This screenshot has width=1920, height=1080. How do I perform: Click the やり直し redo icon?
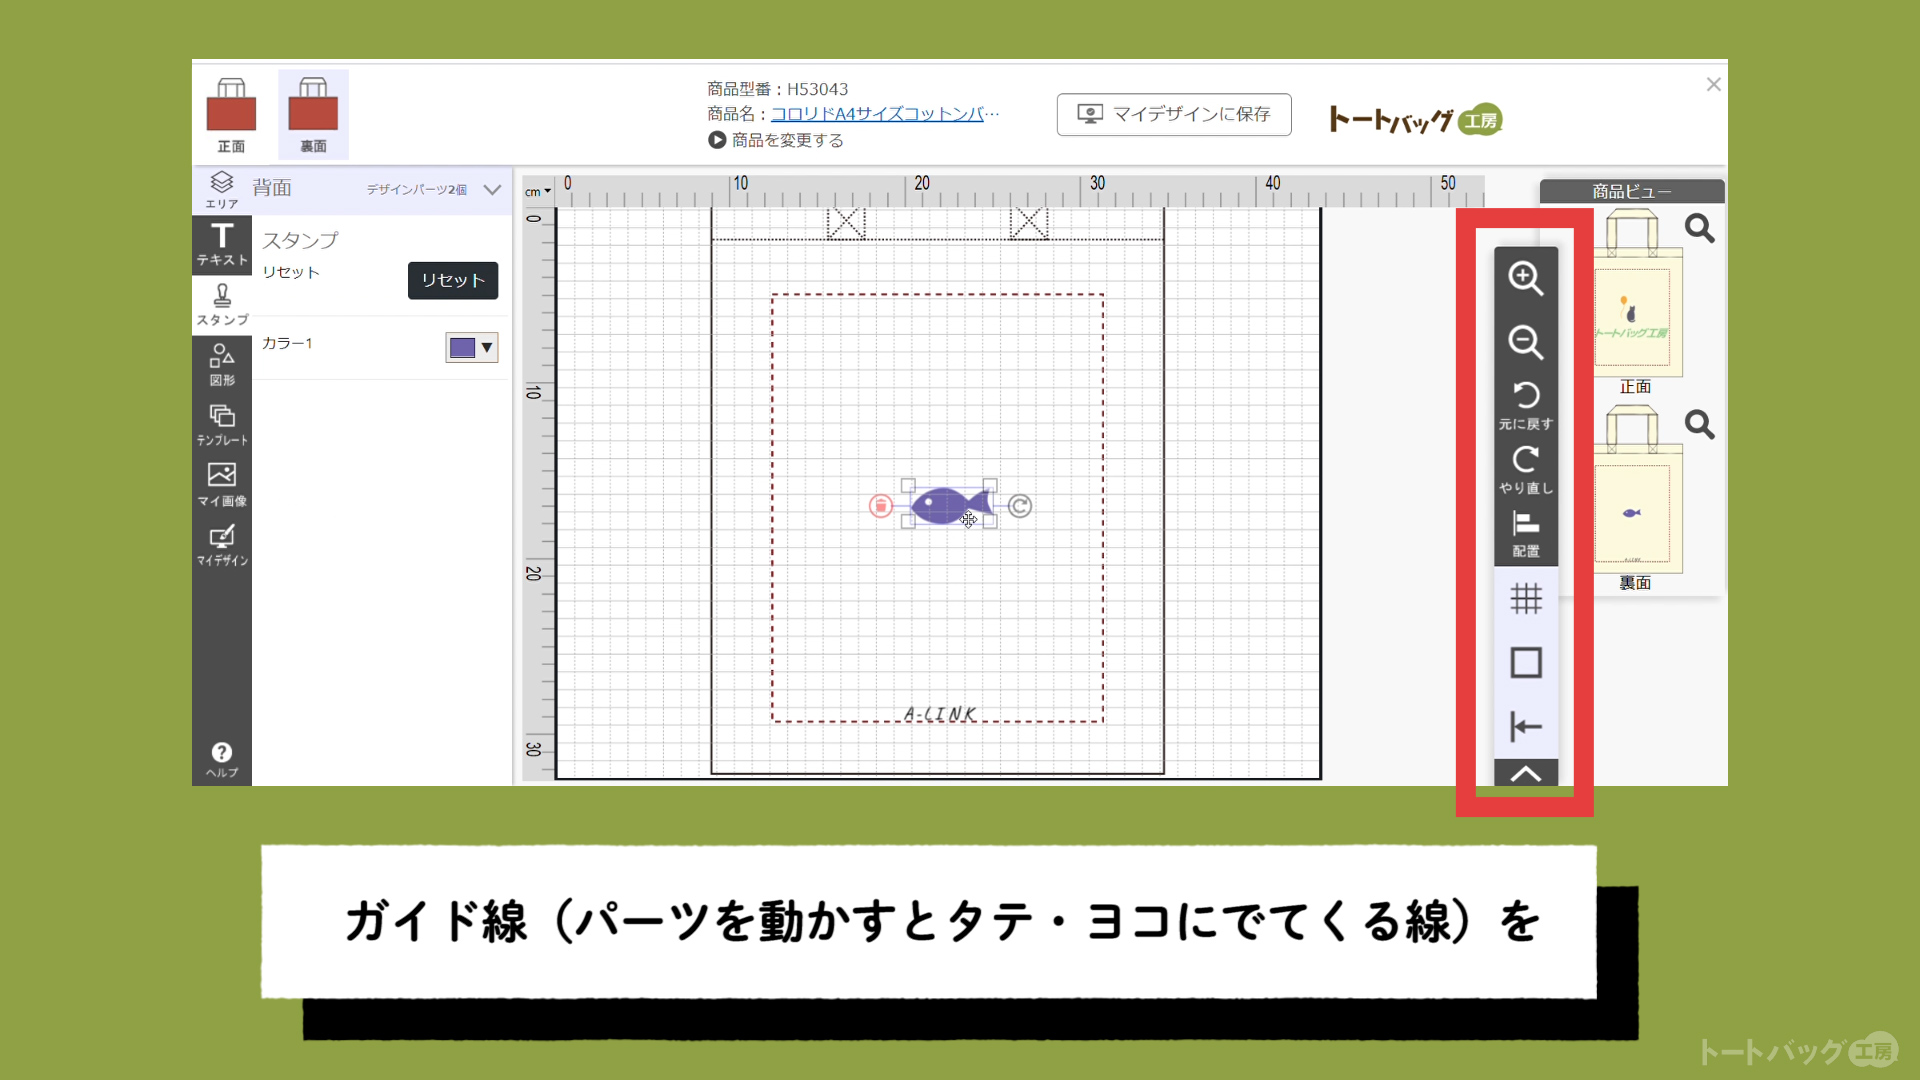(1526, 469)
